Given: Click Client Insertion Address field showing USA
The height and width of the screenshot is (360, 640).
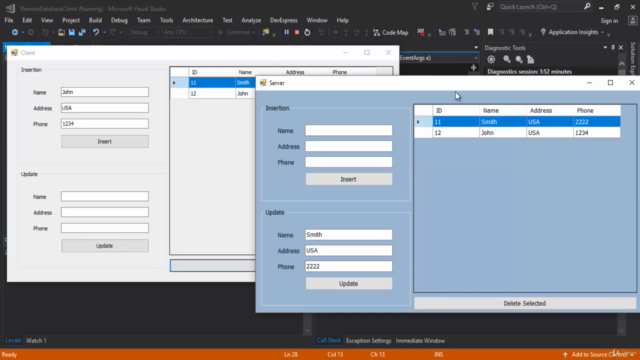Looking at the screenshot, I should point(104,108).
